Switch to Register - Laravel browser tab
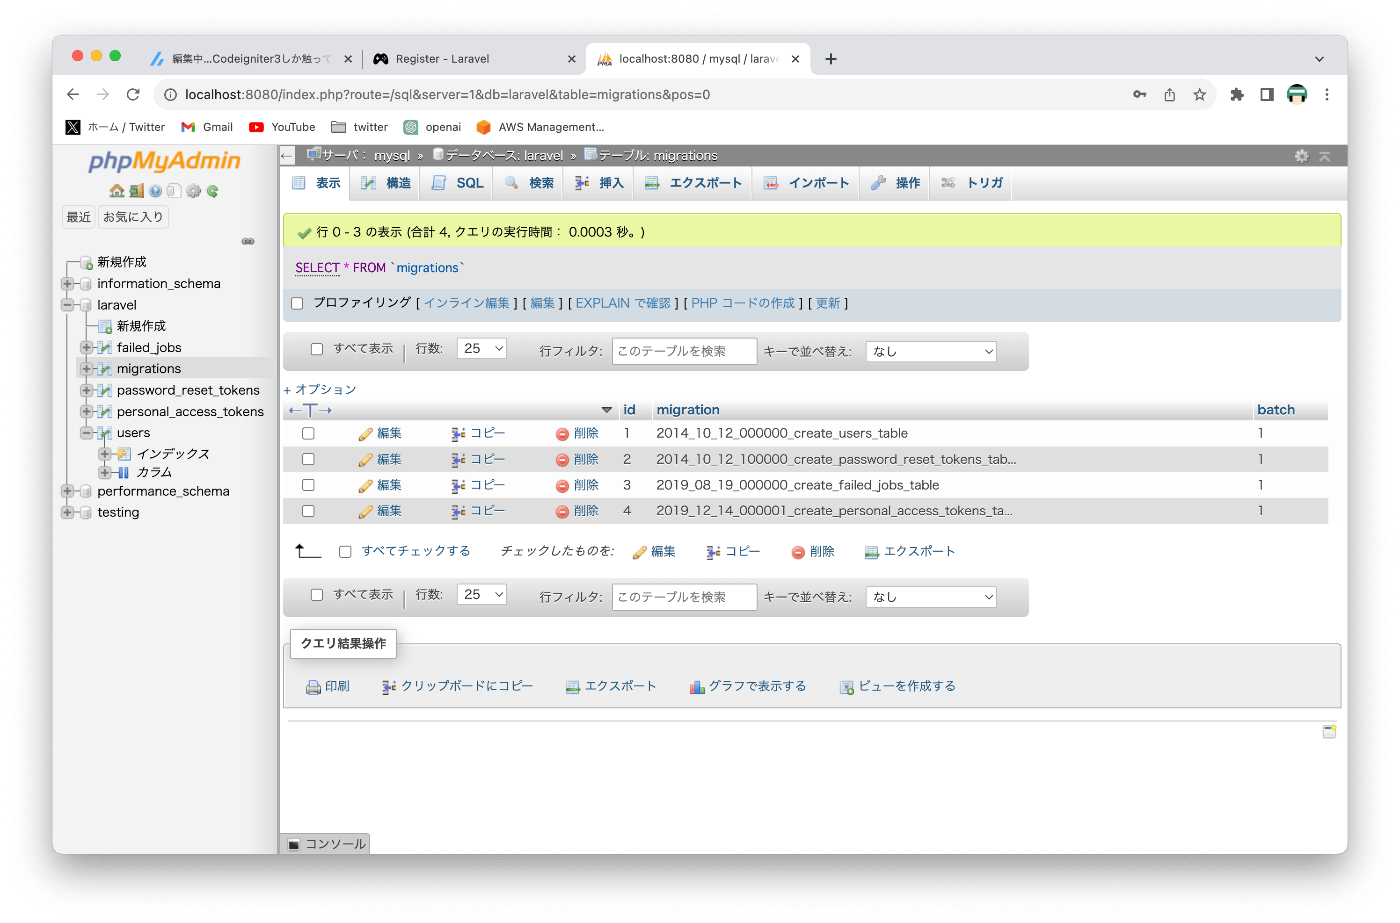This screenshot has height=923, width=1400. click(474, 59)
